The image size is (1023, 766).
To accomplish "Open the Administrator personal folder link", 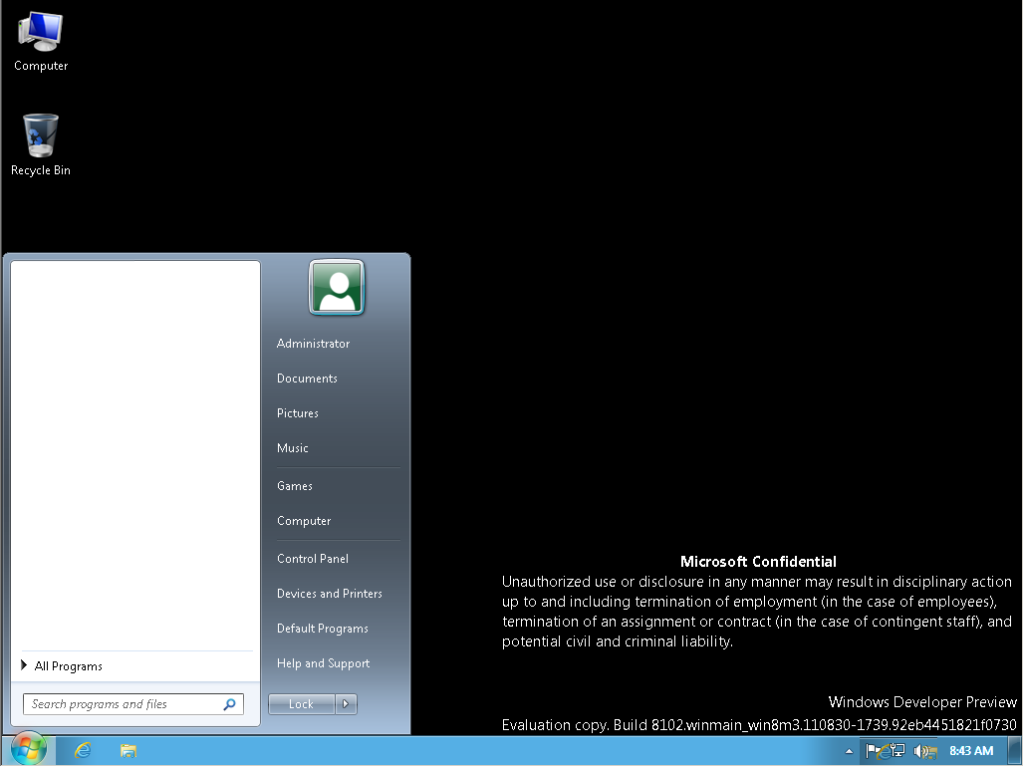I will (313, 344).
